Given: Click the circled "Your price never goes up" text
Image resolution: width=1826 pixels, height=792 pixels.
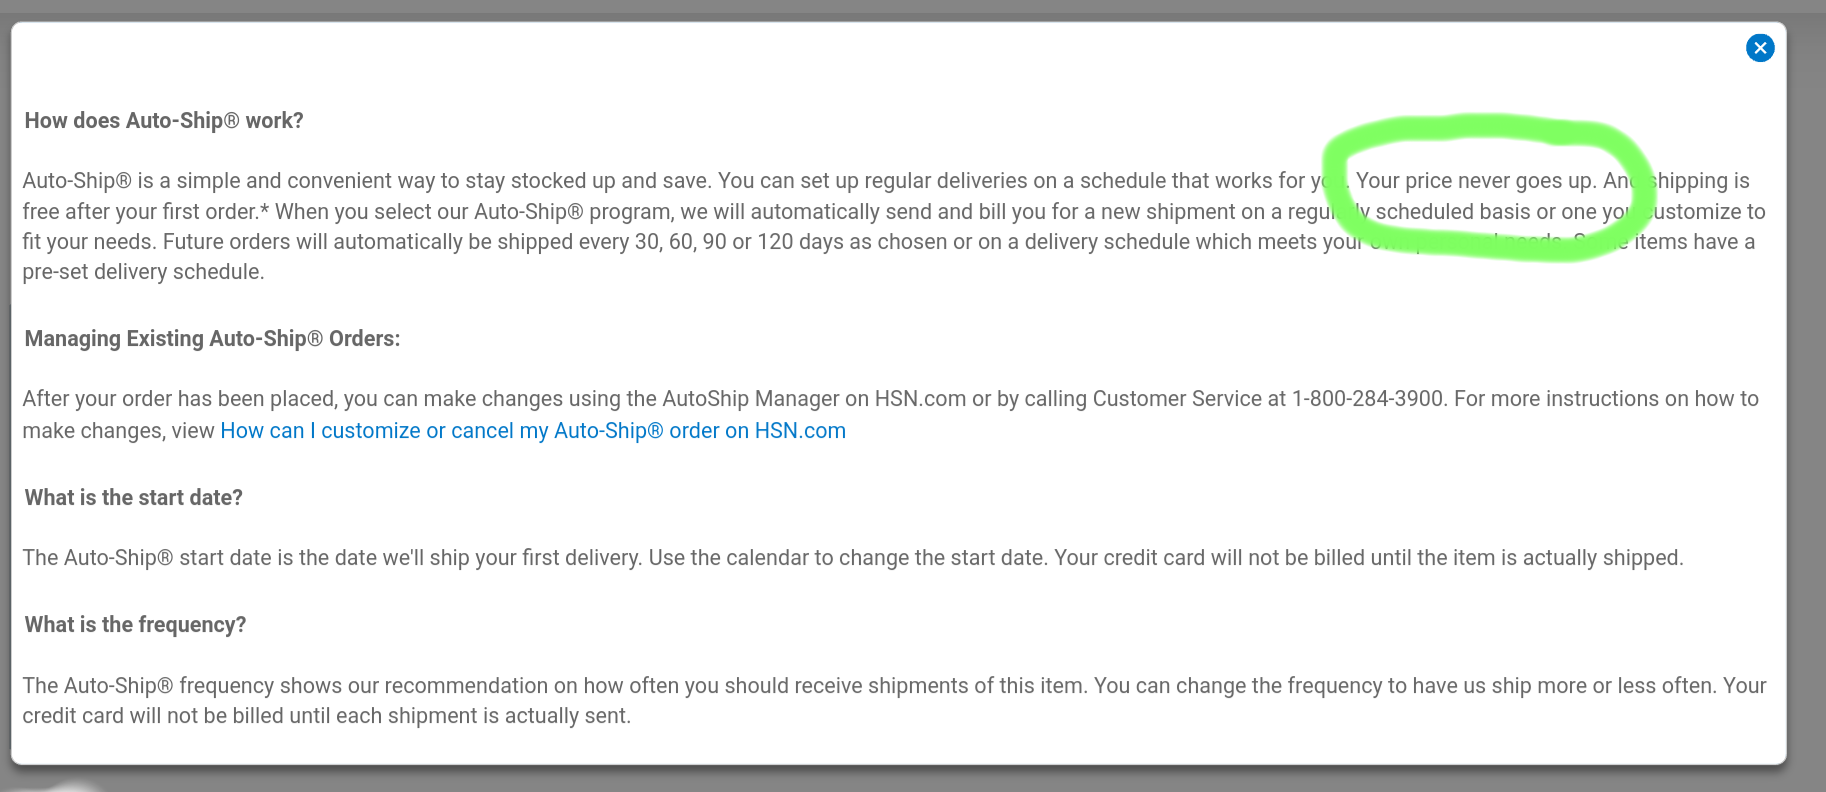Looking at the screenshot, I should tap(1474, 181).
